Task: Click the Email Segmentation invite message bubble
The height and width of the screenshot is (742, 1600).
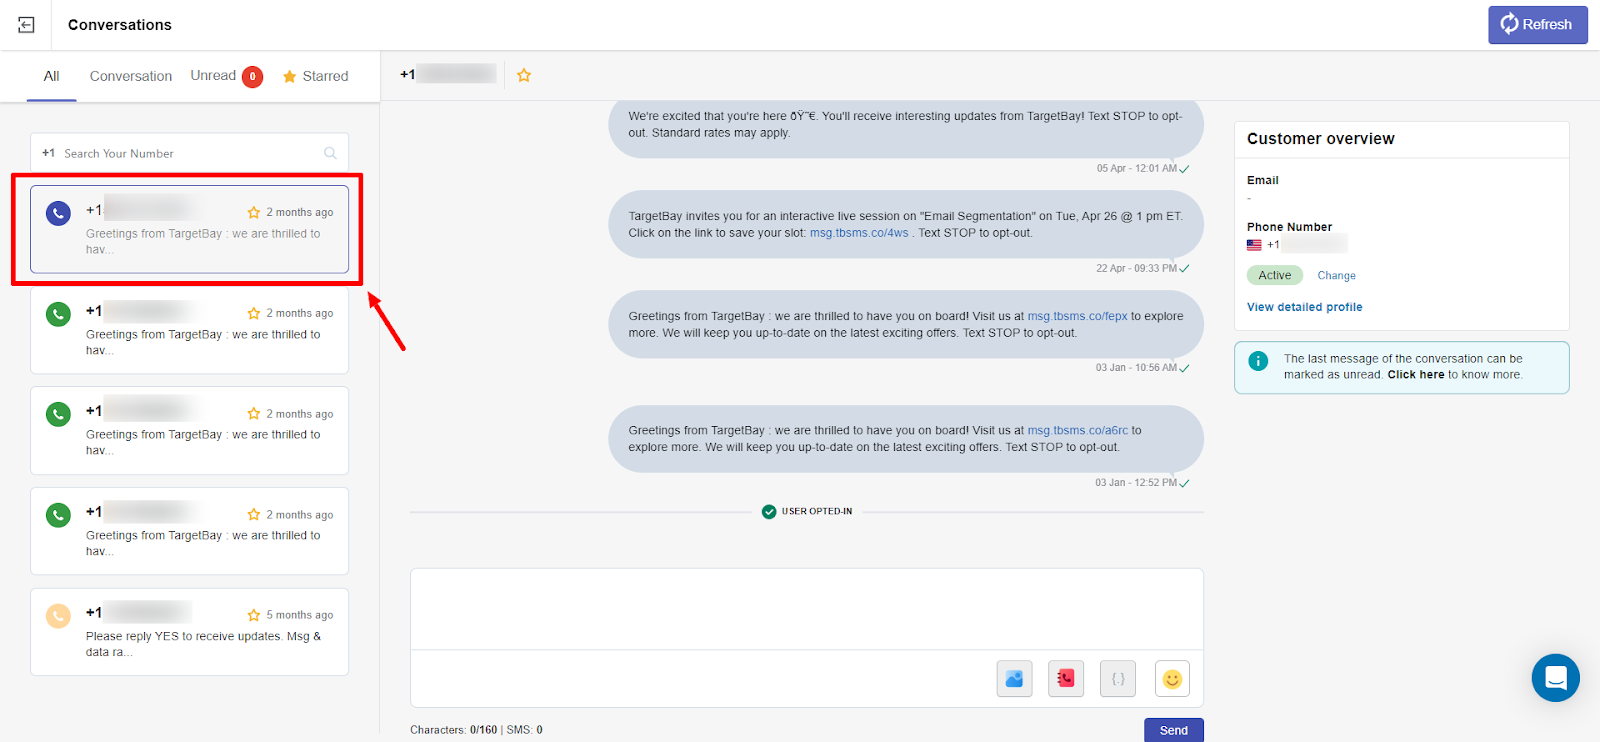Action: pos(906,225)
